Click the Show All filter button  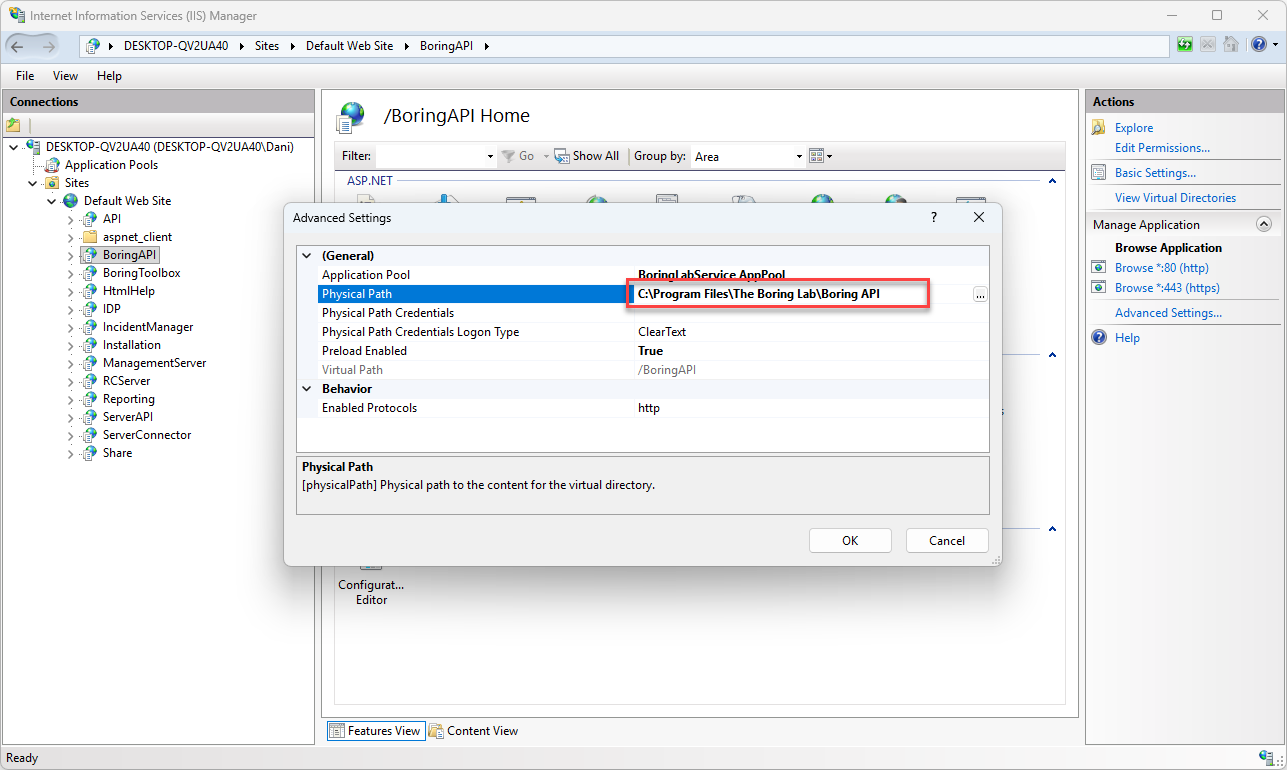587,156
